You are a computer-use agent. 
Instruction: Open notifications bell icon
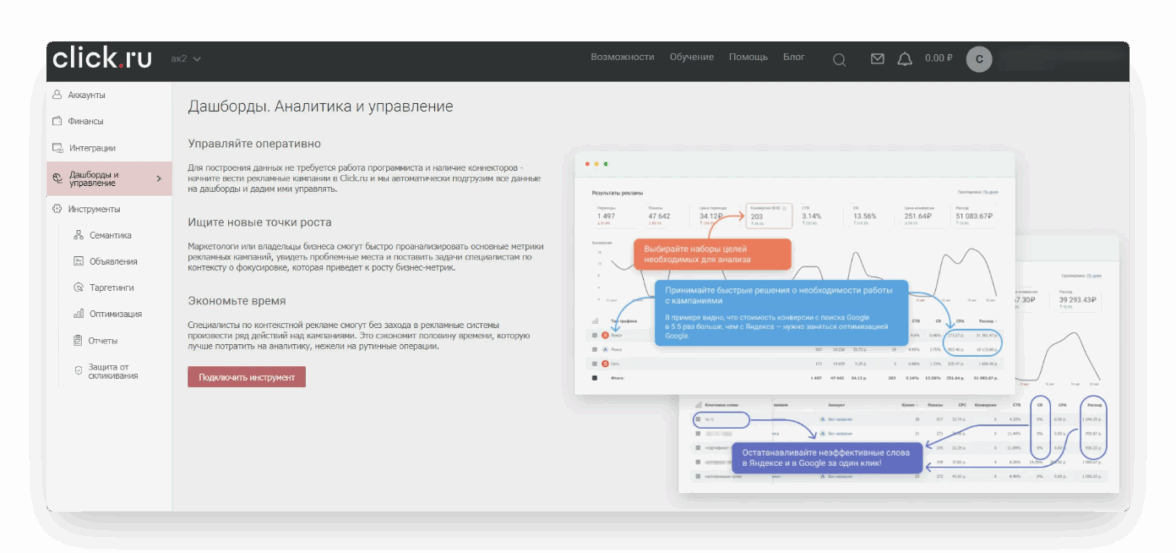click(904, 59)
